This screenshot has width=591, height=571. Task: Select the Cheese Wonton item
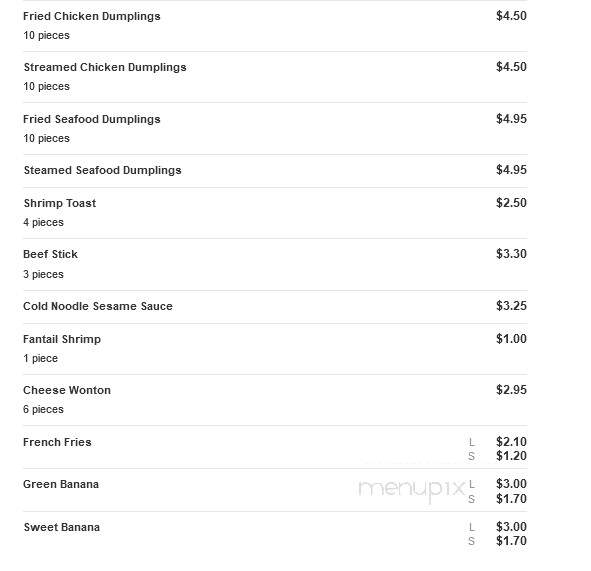(x=67, y=390)
